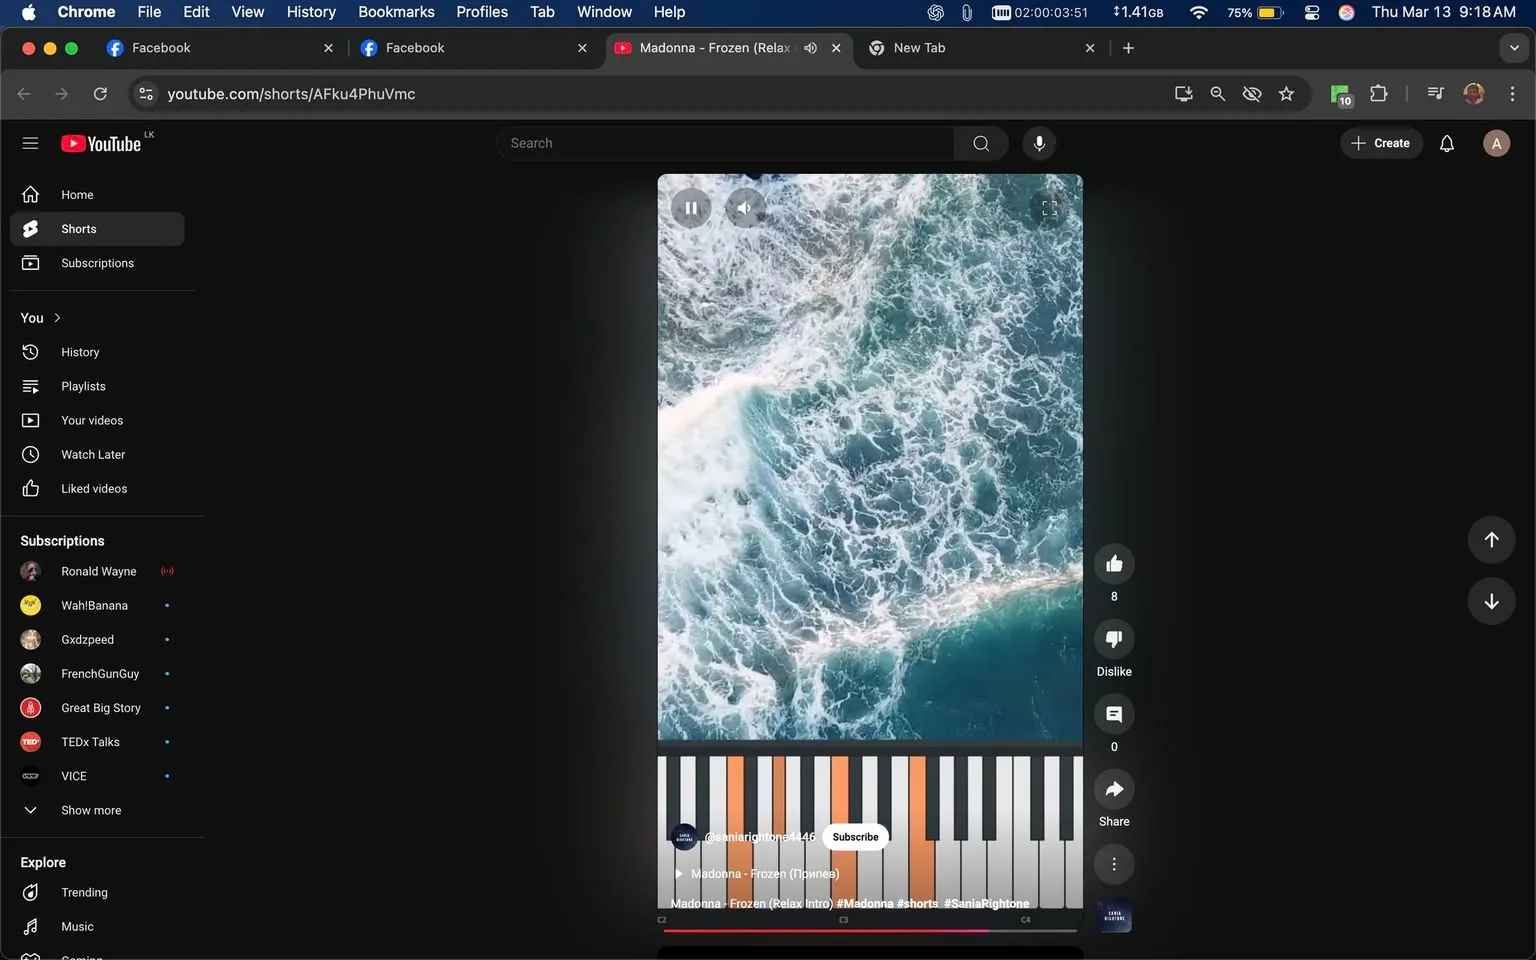Open YouTube notifications bell
This screenshot has width=1536, height=960.
coord(1446,142)
